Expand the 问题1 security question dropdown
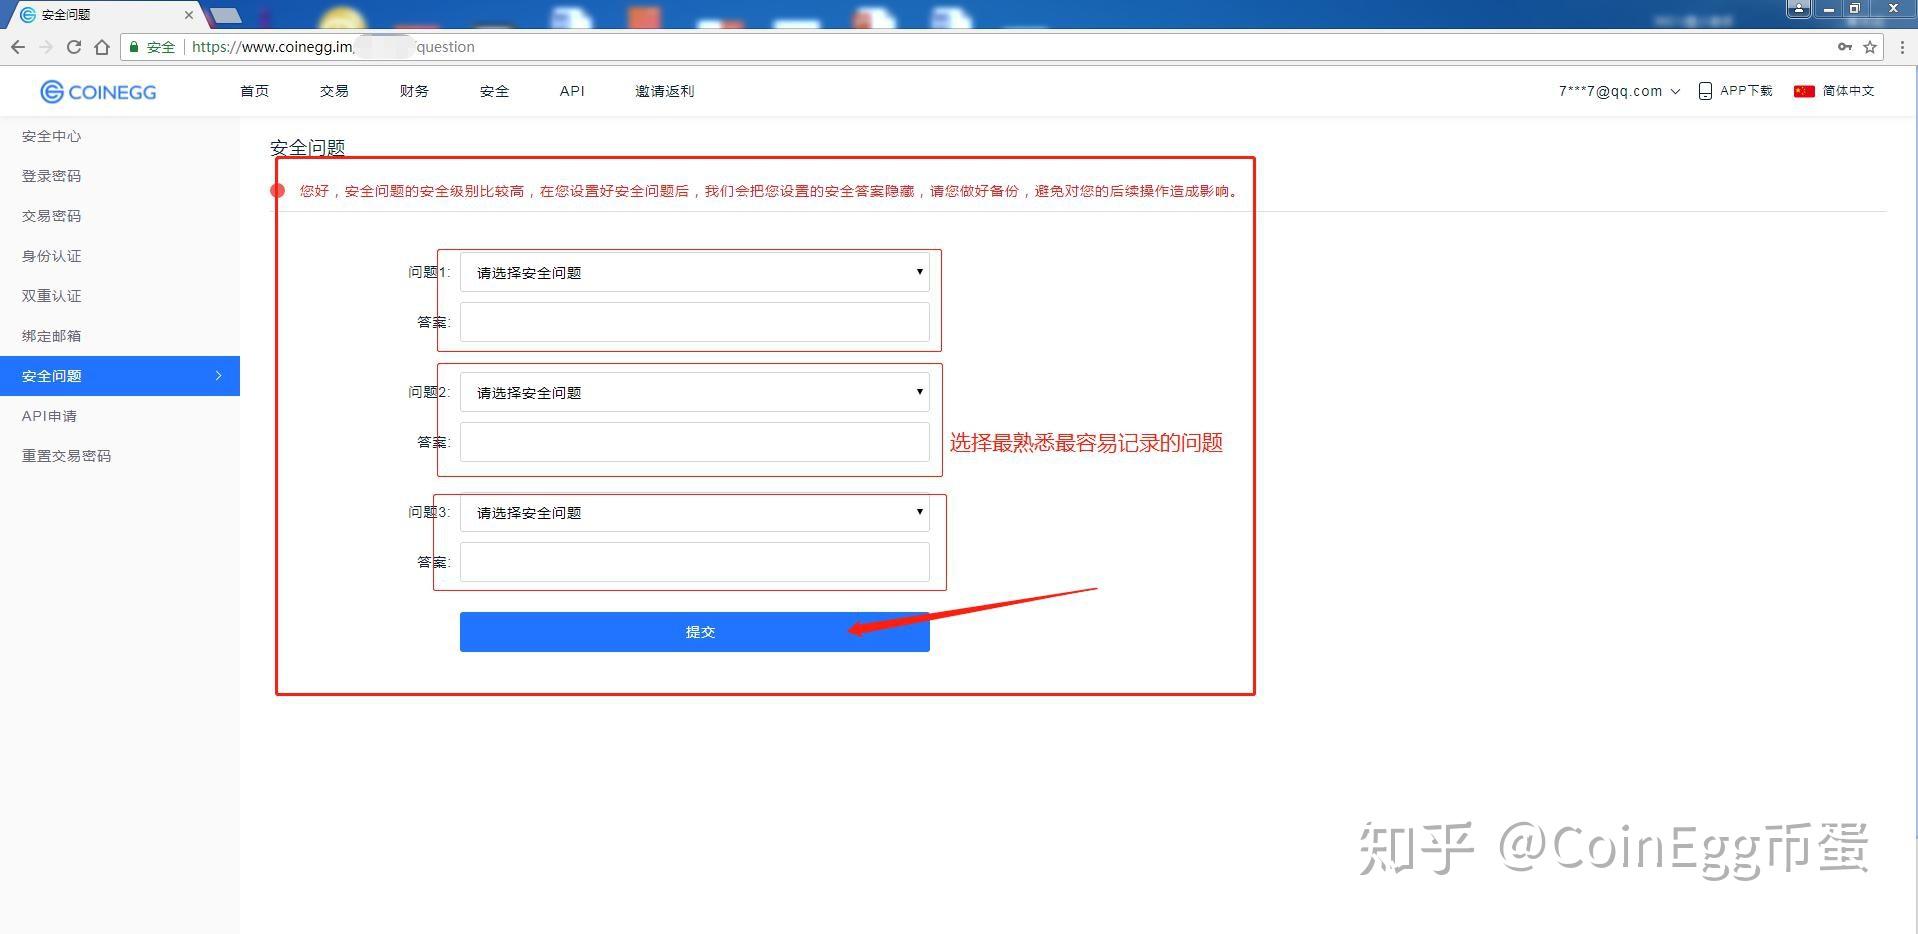The image size is (1918, 934). point(695,272)
